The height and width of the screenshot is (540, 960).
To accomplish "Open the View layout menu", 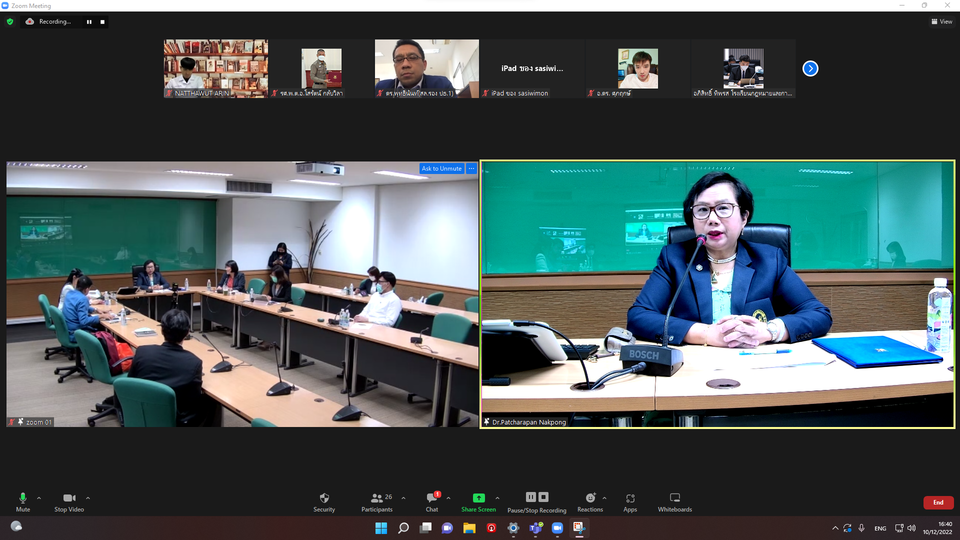I will [x=941, y=21].
